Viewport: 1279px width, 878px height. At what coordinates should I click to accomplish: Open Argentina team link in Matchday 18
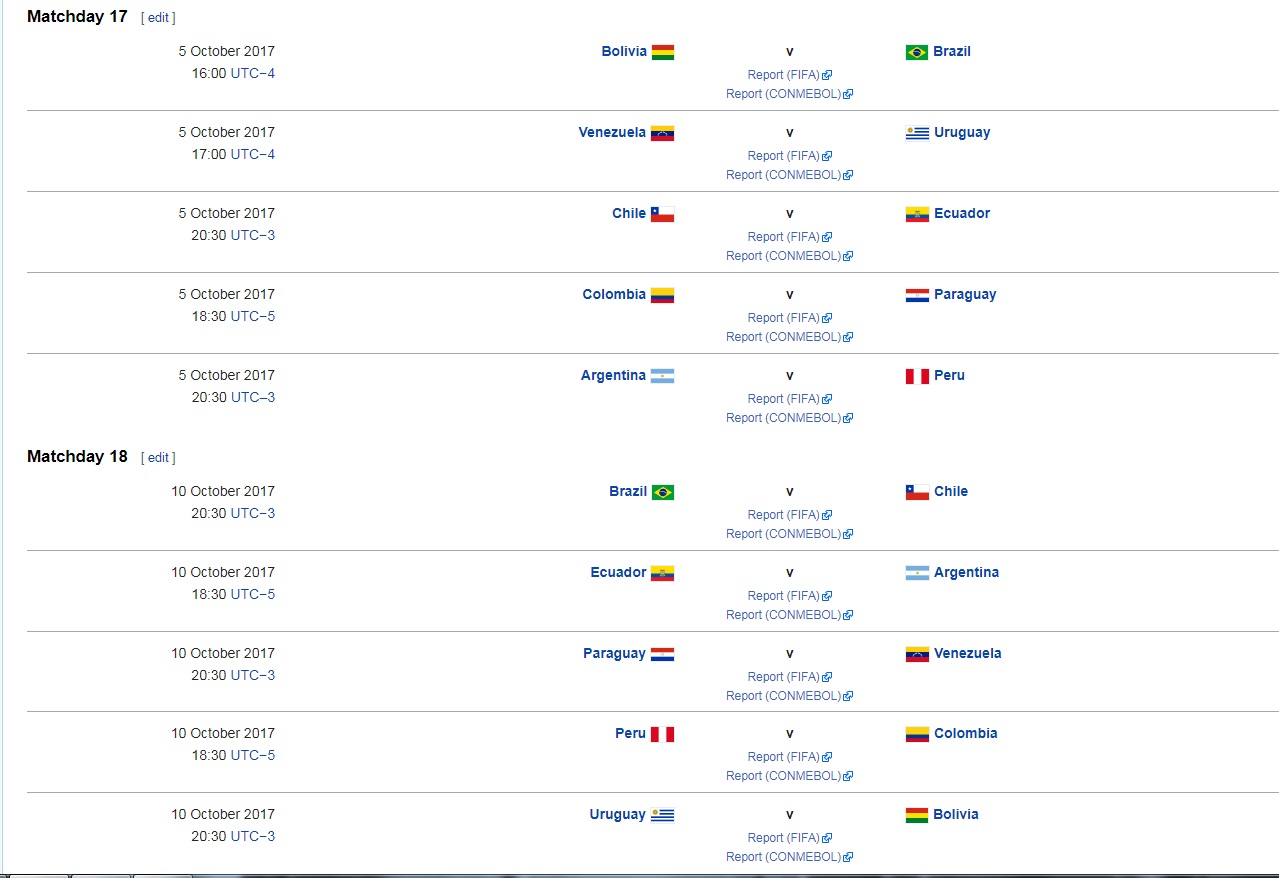point(966,572)
